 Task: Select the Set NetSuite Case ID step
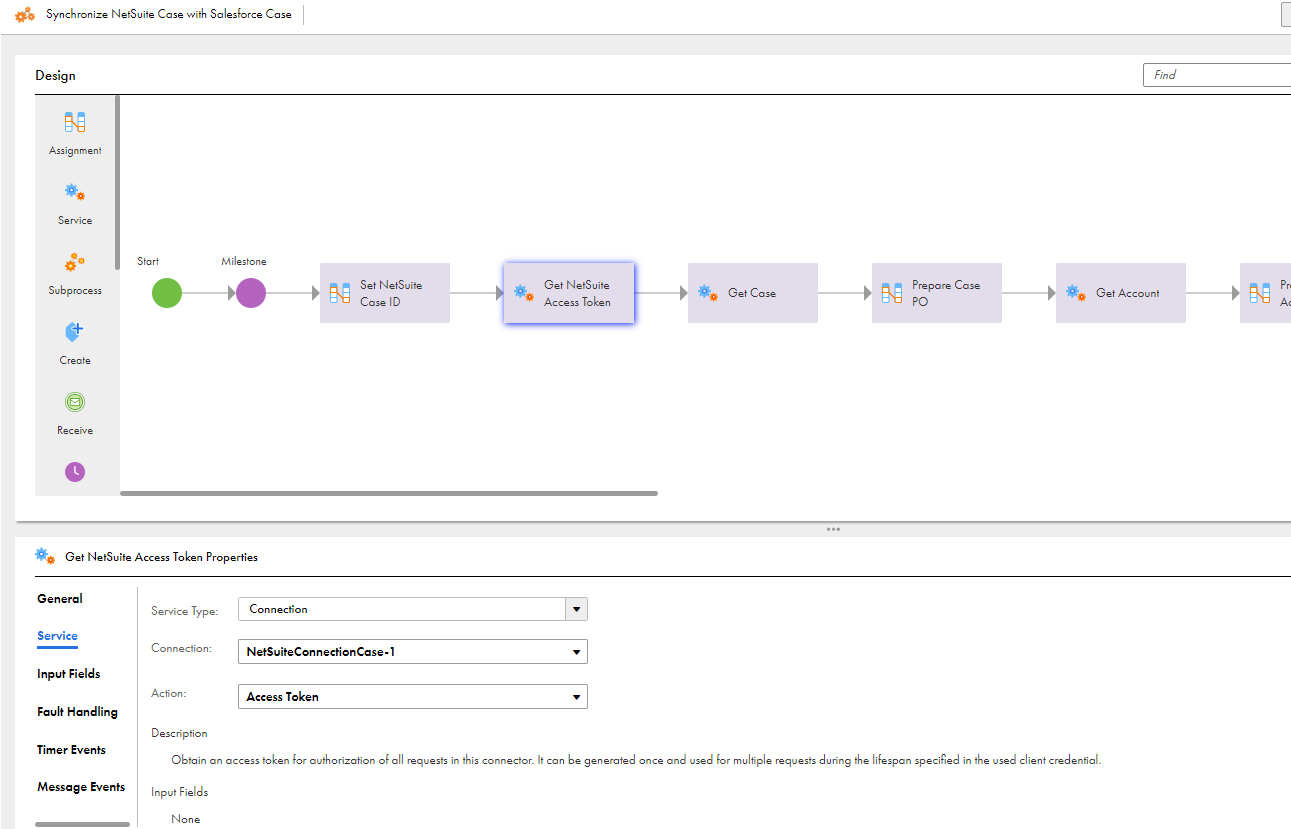[385, 293]
